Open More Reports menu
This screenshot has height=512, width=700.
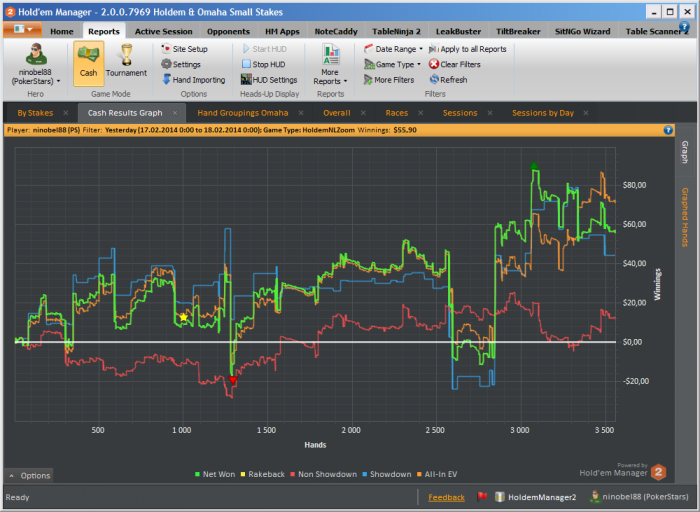(x=330, y=64)
